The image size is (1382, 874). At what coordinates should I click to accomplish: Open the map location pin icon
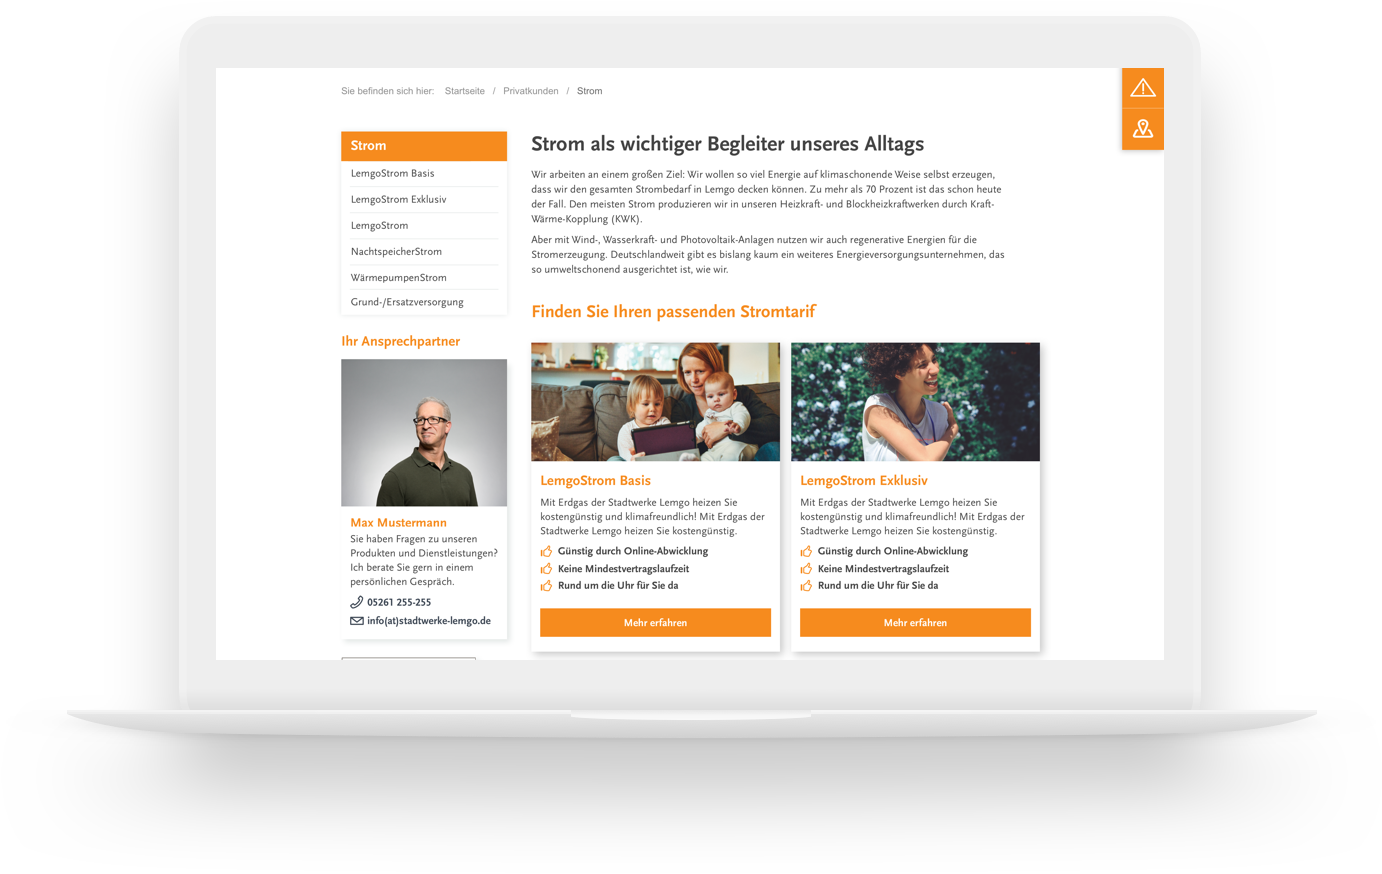tap(1142, 129)
